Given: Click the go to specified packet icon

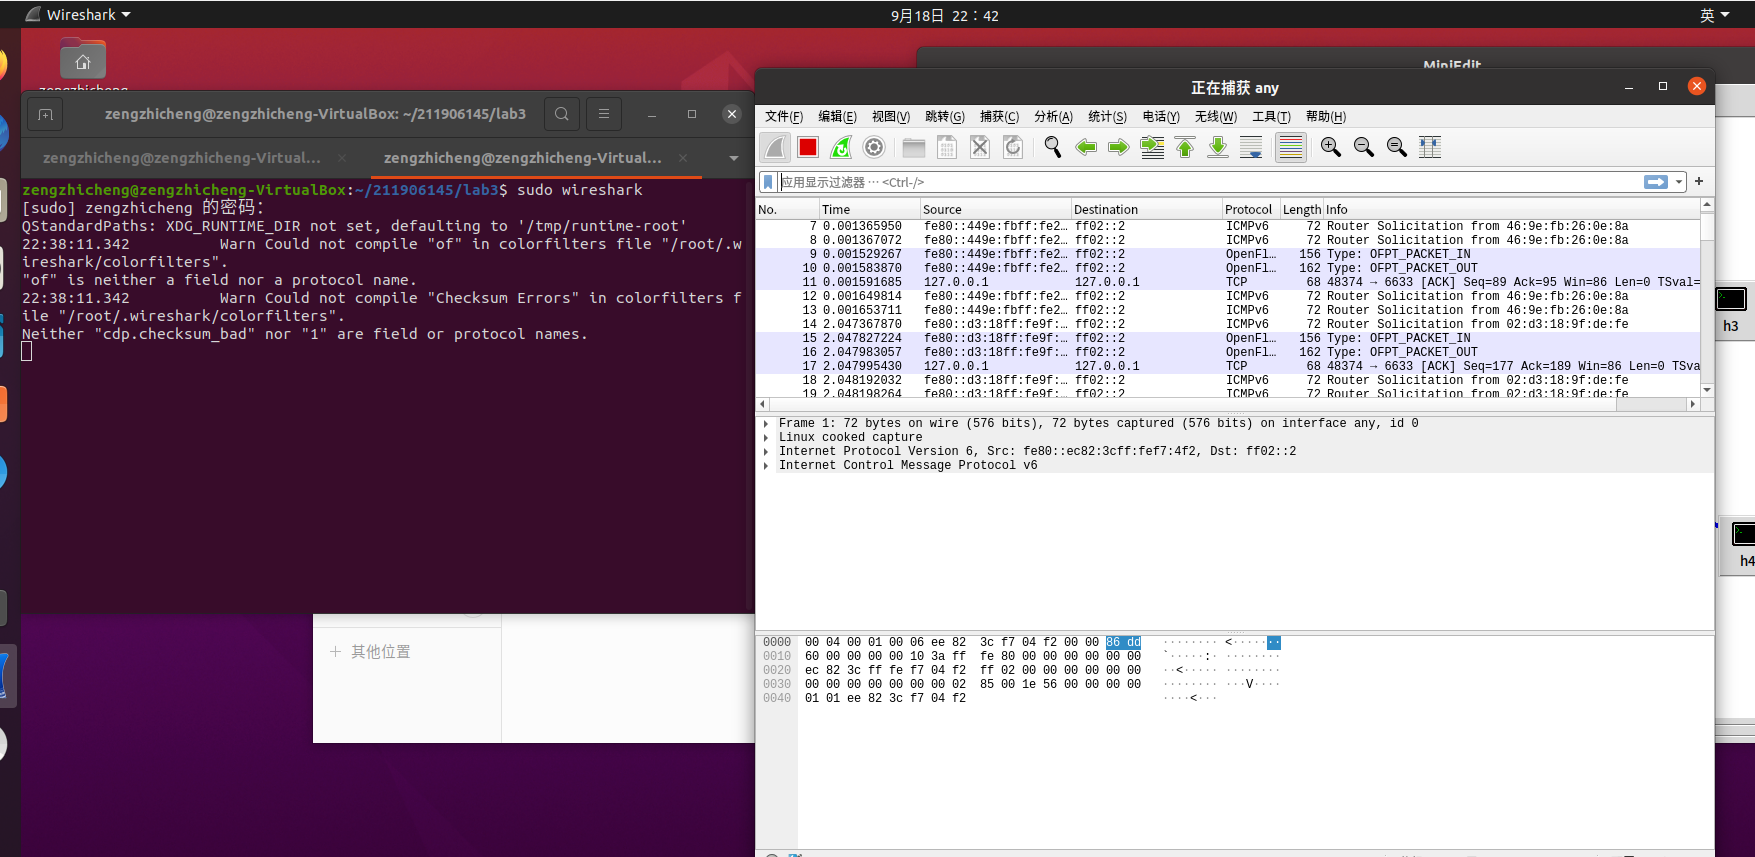Looking at the screenshot, I should click(x=1152, y=147).
